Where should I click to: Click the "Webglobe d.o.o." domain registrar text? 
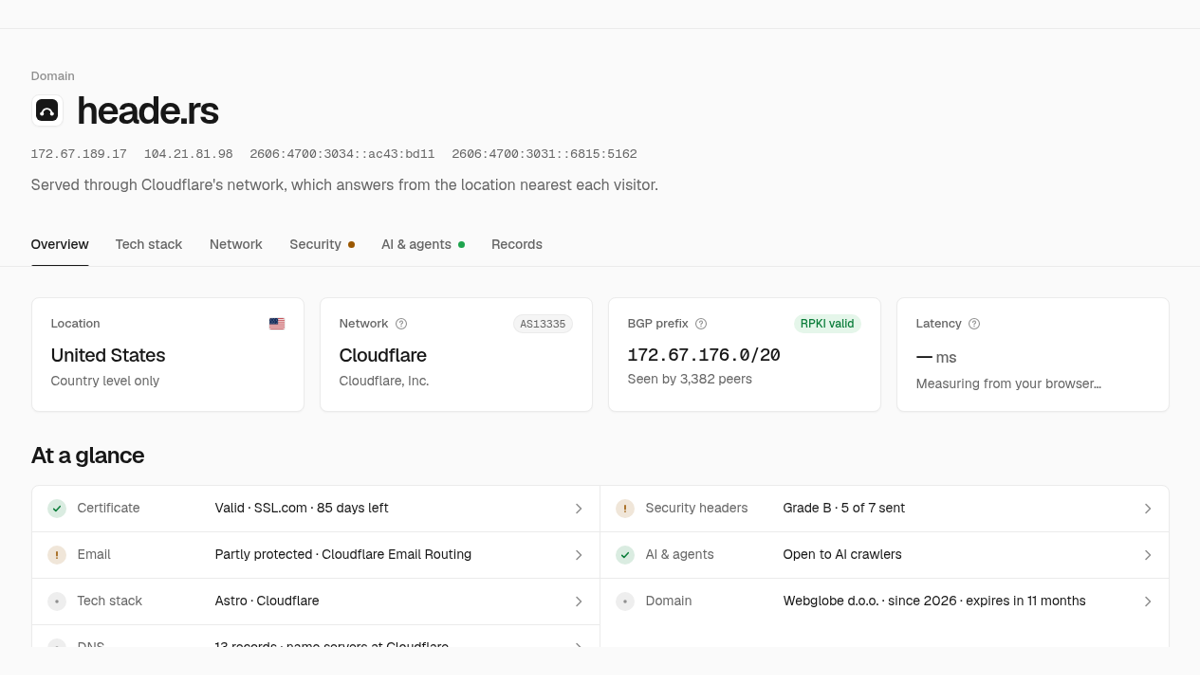[832, 601]
